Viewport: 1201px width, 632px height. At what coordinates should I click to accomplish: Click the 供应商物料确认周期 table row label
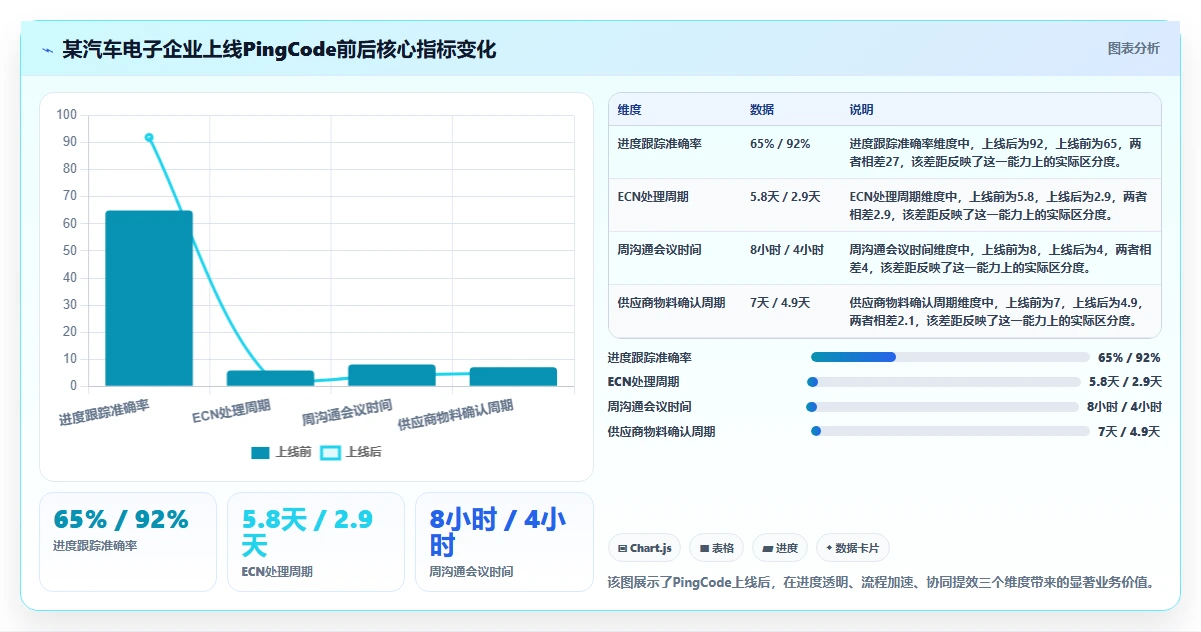point(672,303)
